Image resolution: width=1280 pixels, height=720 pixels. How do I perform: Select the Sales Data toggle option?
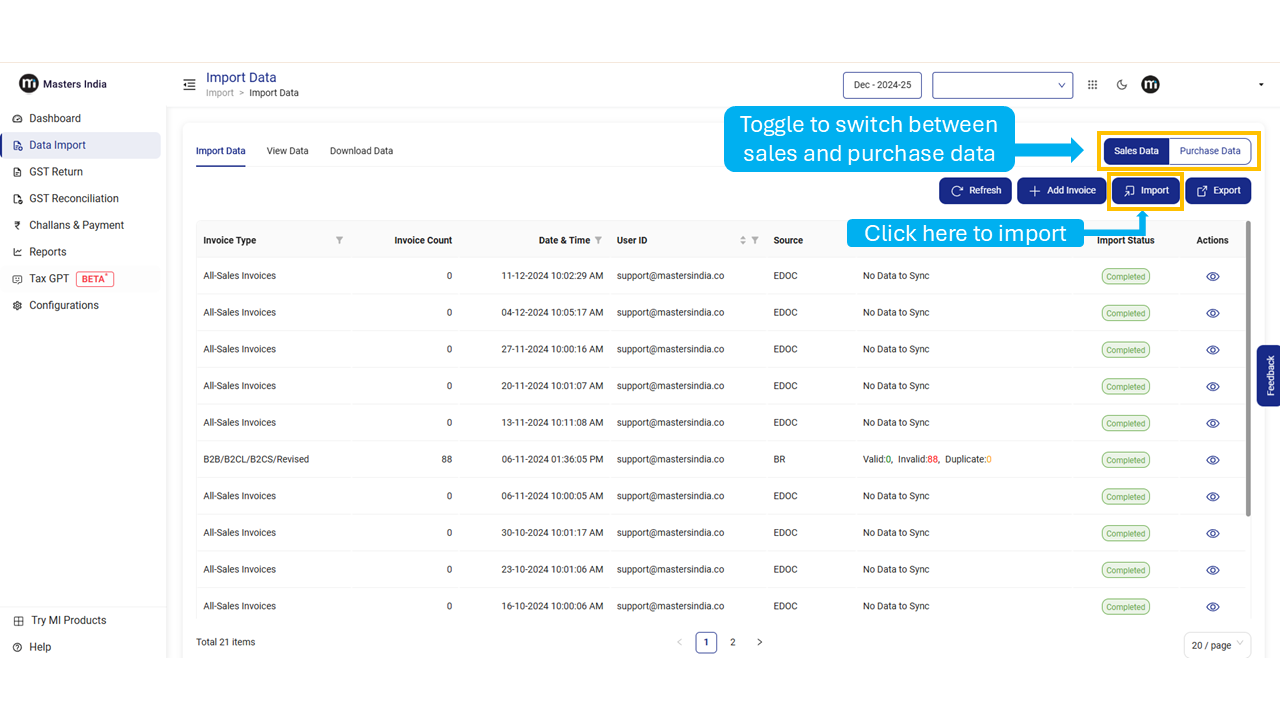tap(1136, 151)
